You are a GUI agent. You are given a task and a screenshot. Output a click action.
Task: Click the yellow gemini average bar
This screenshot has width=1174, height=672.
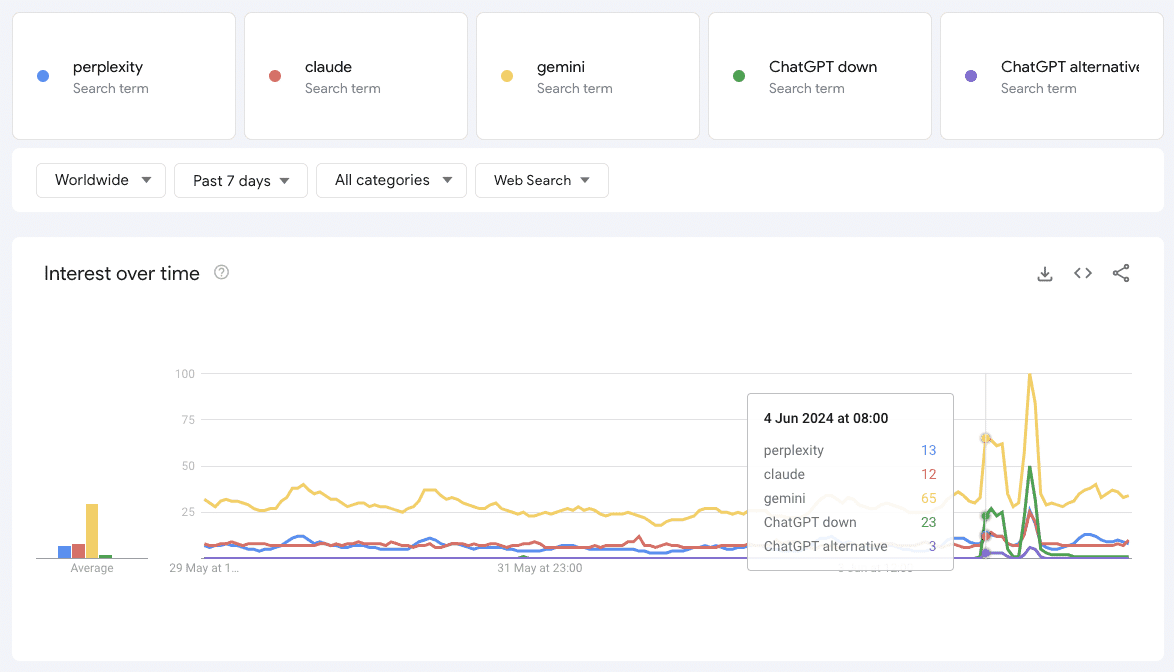(92, 531)
